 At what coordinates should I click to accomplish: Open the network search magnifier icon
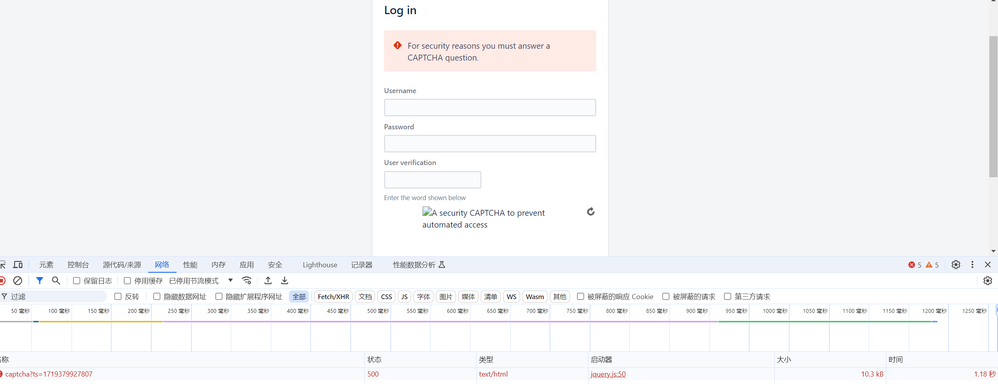pyautogui.click(x=56, y=280)
